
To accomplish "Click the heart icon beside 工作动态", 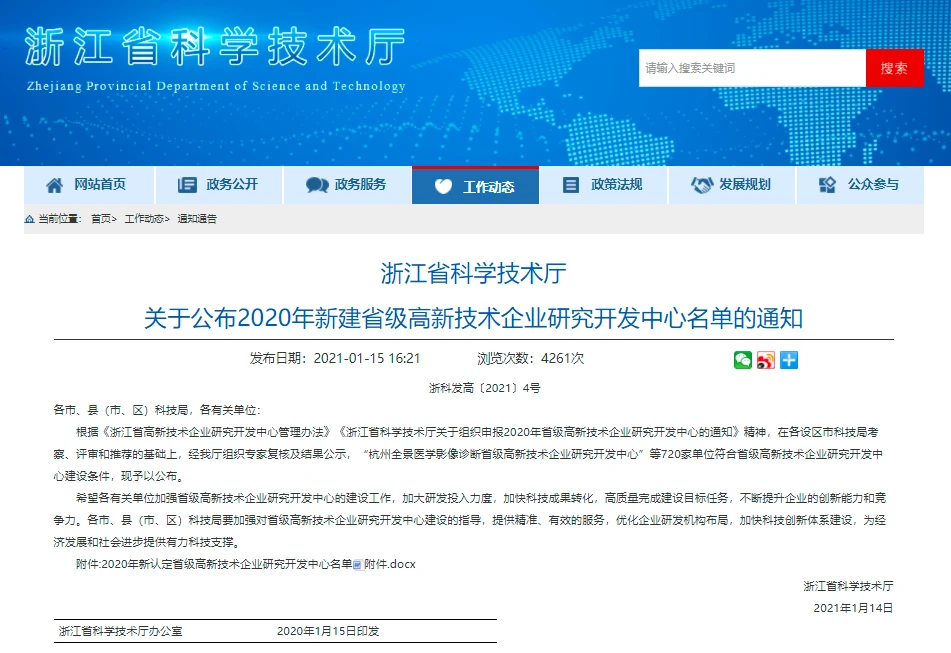I will [x=444, y=186].
